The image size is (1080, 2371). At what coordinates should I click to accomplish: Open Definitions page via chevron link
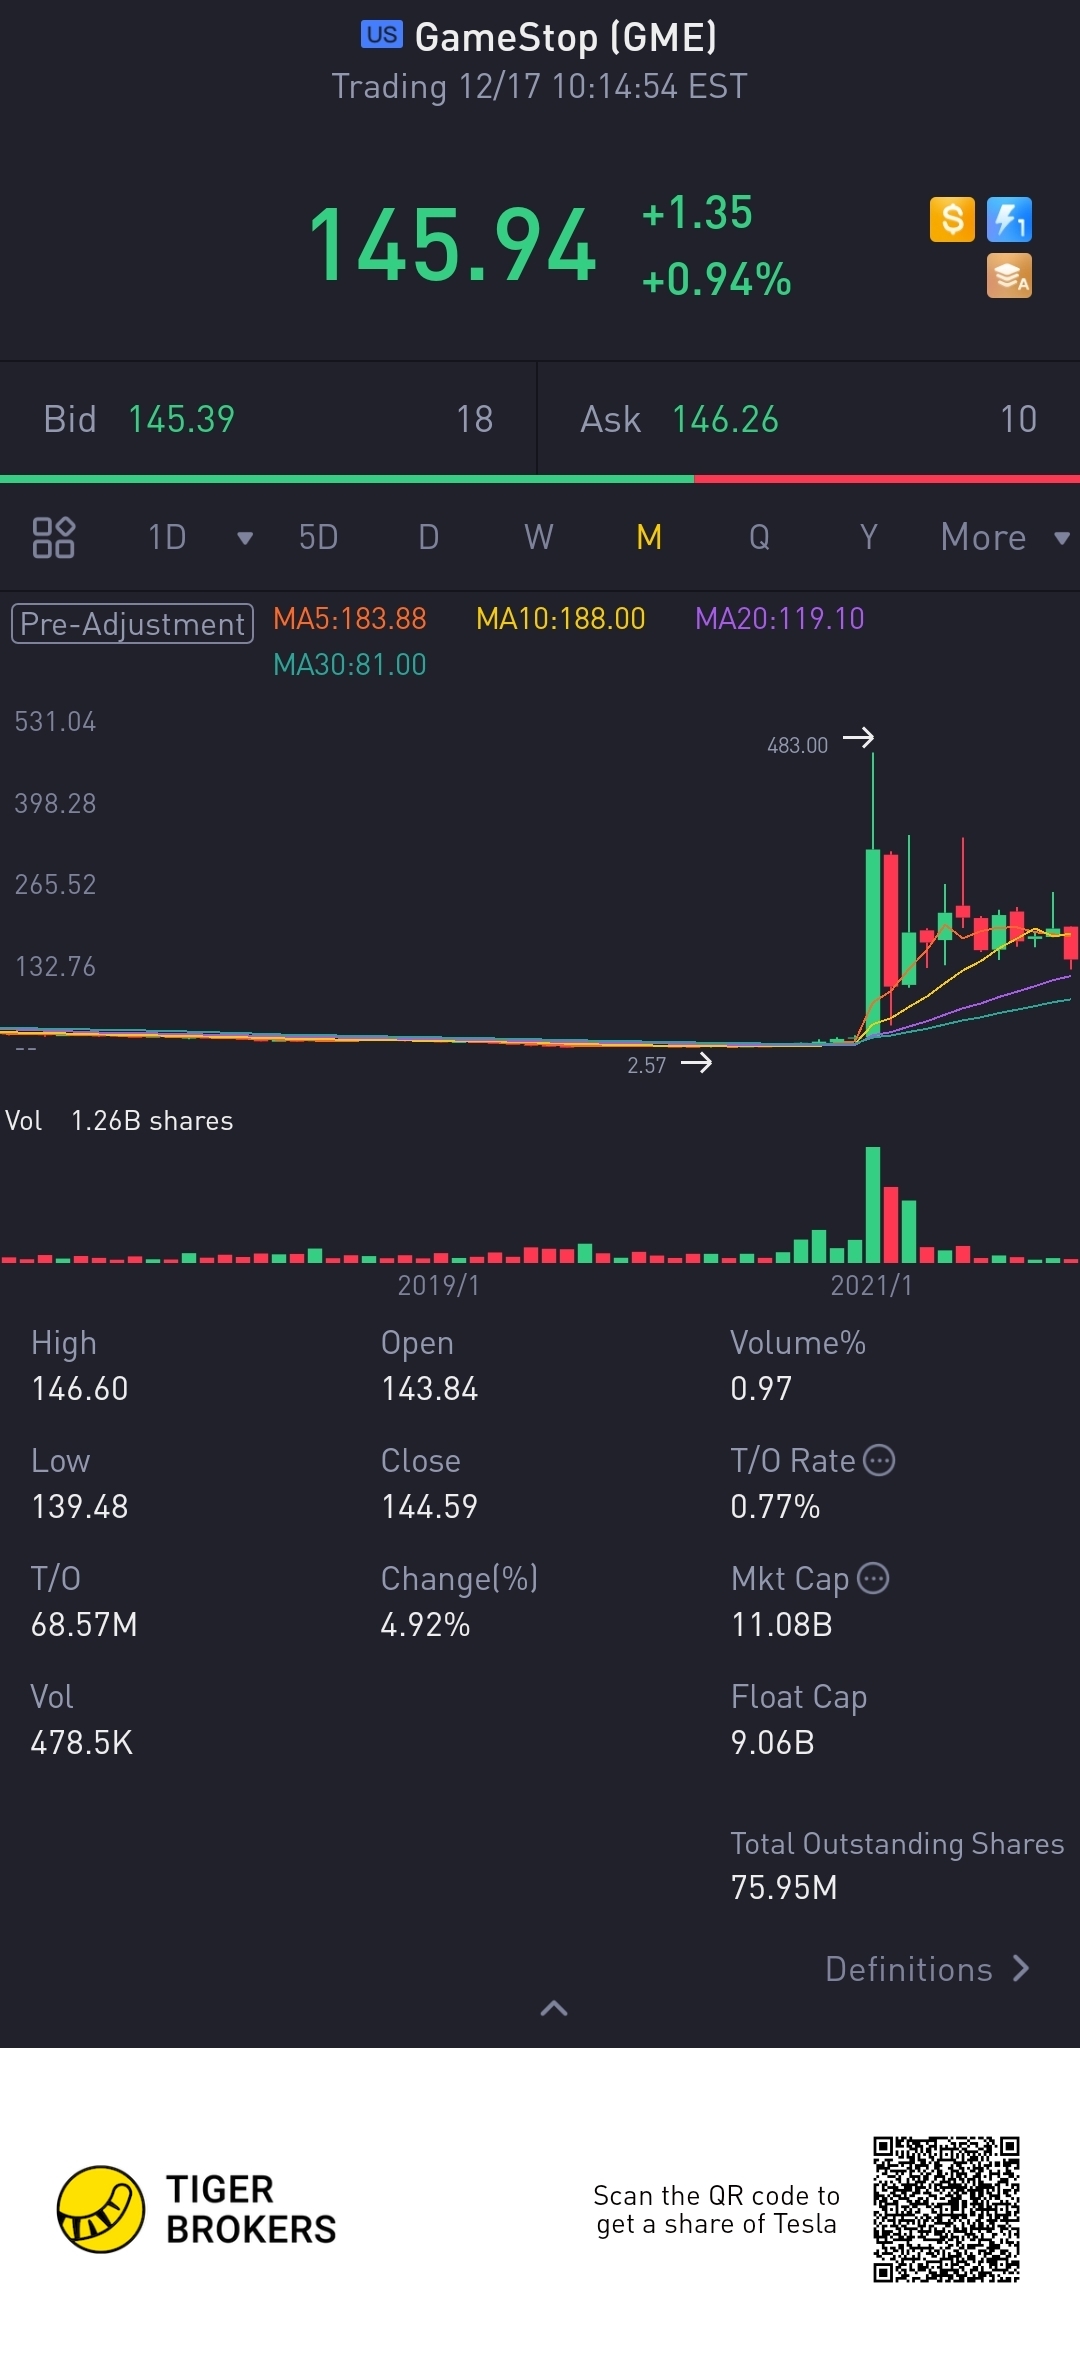(x=927, y=1969)
